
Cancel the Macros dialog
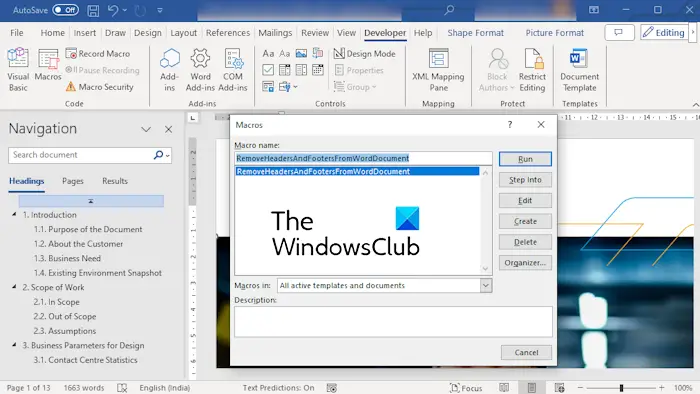pyautogui.click(x=526, y=353)
